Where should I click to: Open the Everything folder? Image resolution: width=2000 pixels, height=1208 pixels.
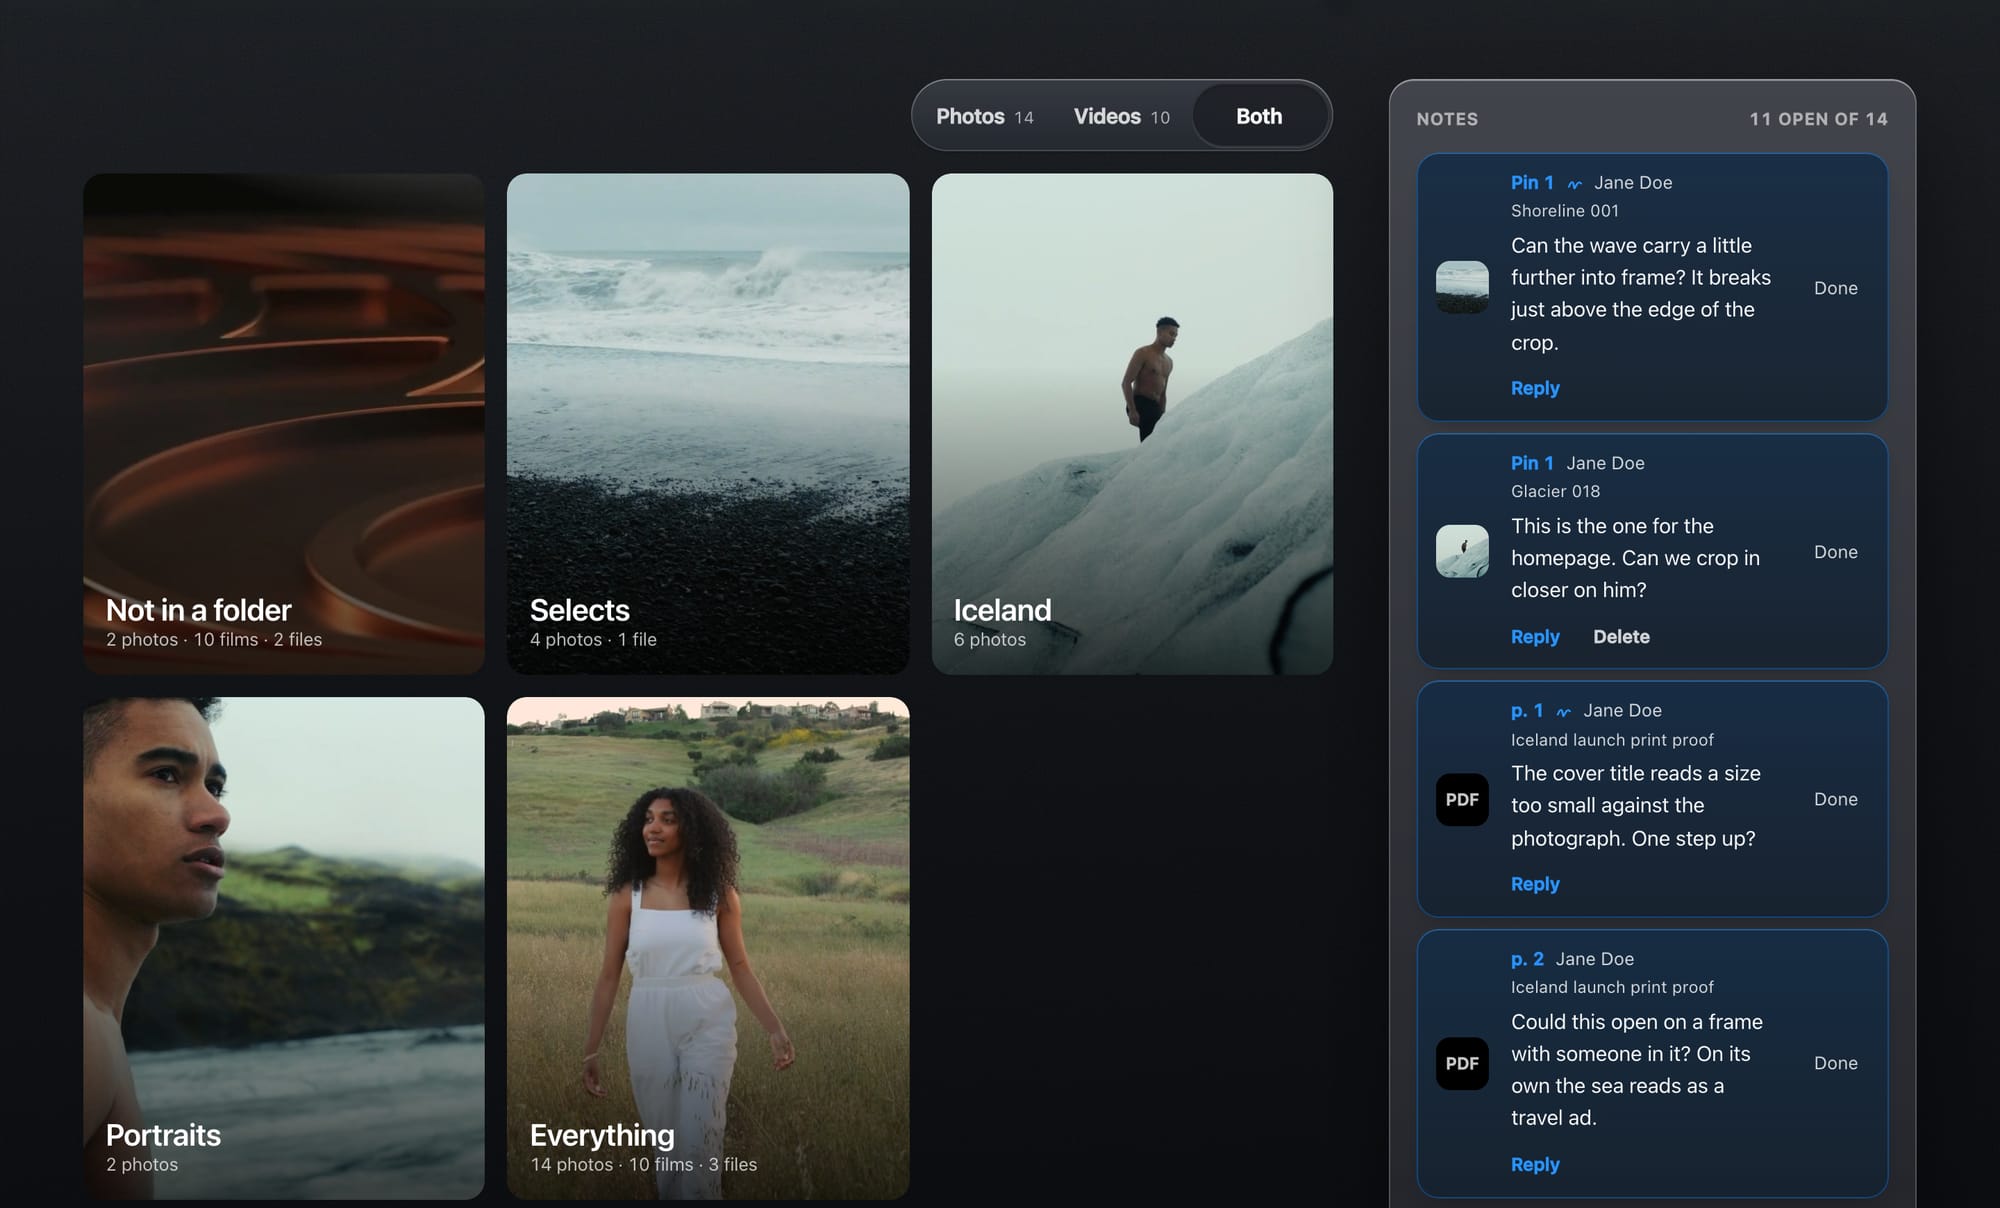pyautogui.click(x=708, y=948)
